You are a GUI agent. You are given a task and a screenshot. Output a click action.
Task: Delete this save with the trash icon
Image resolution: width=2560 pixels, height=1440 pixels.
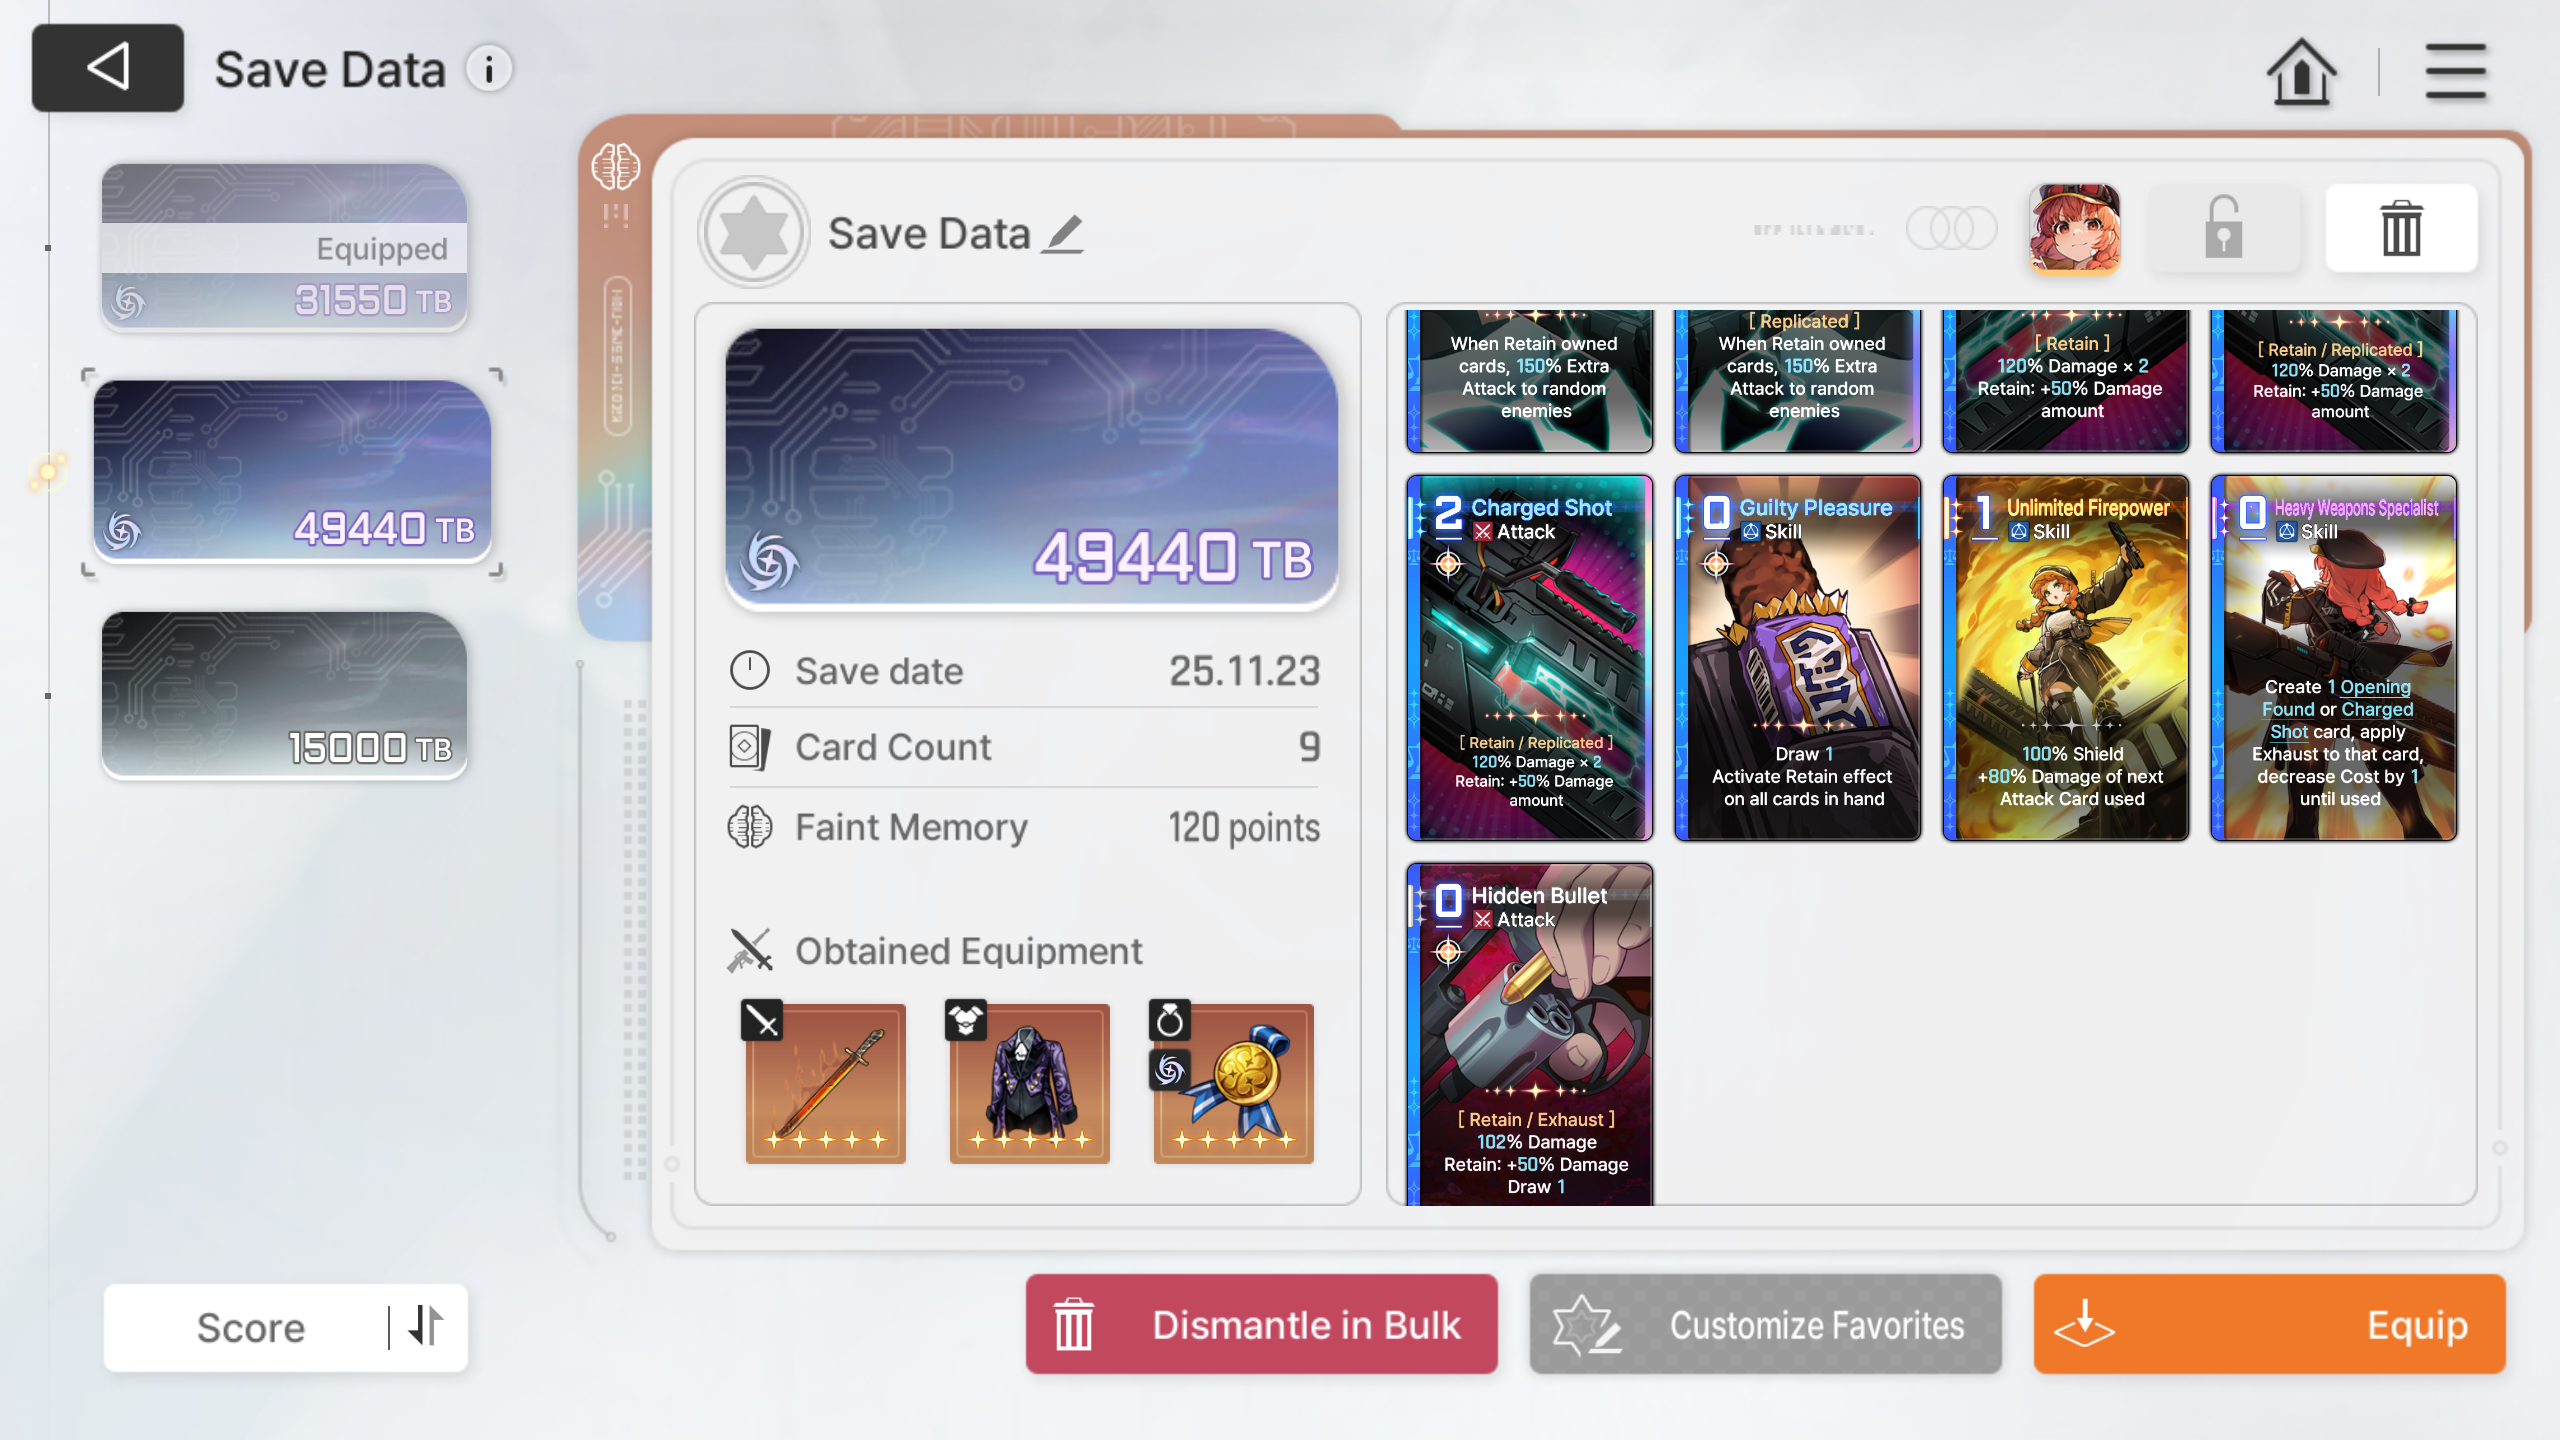pos(2401,228)
